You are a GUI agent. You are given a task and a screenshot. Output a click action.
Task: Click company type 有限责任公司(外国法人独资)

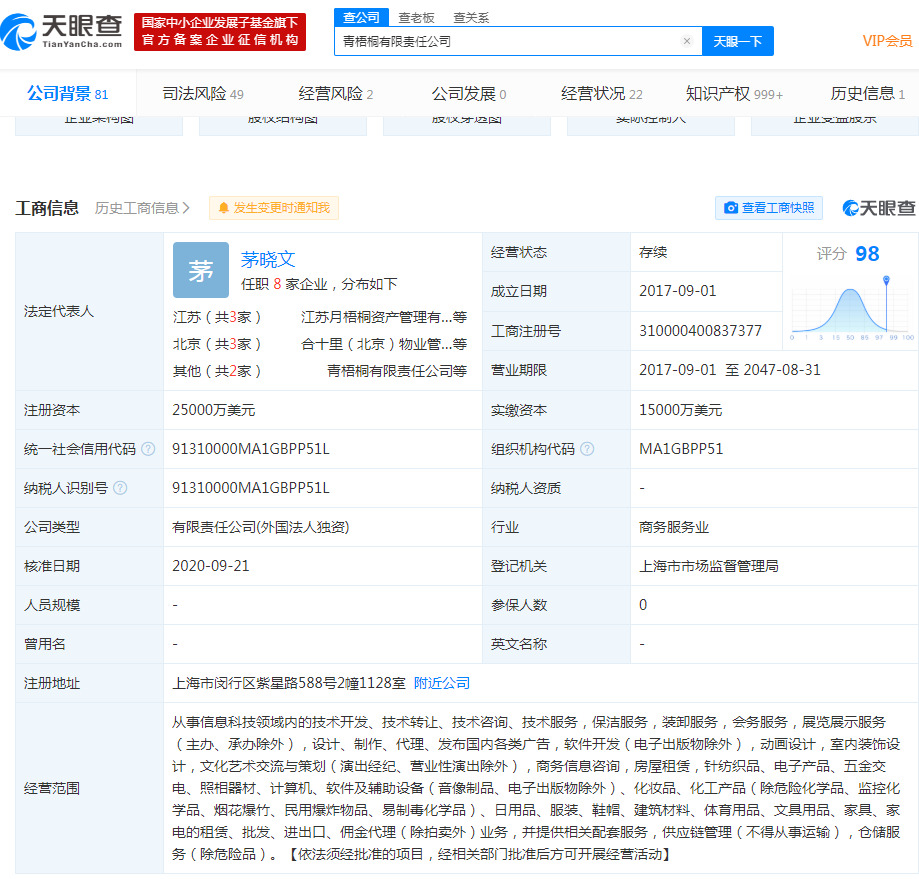[x=260, y=527]
